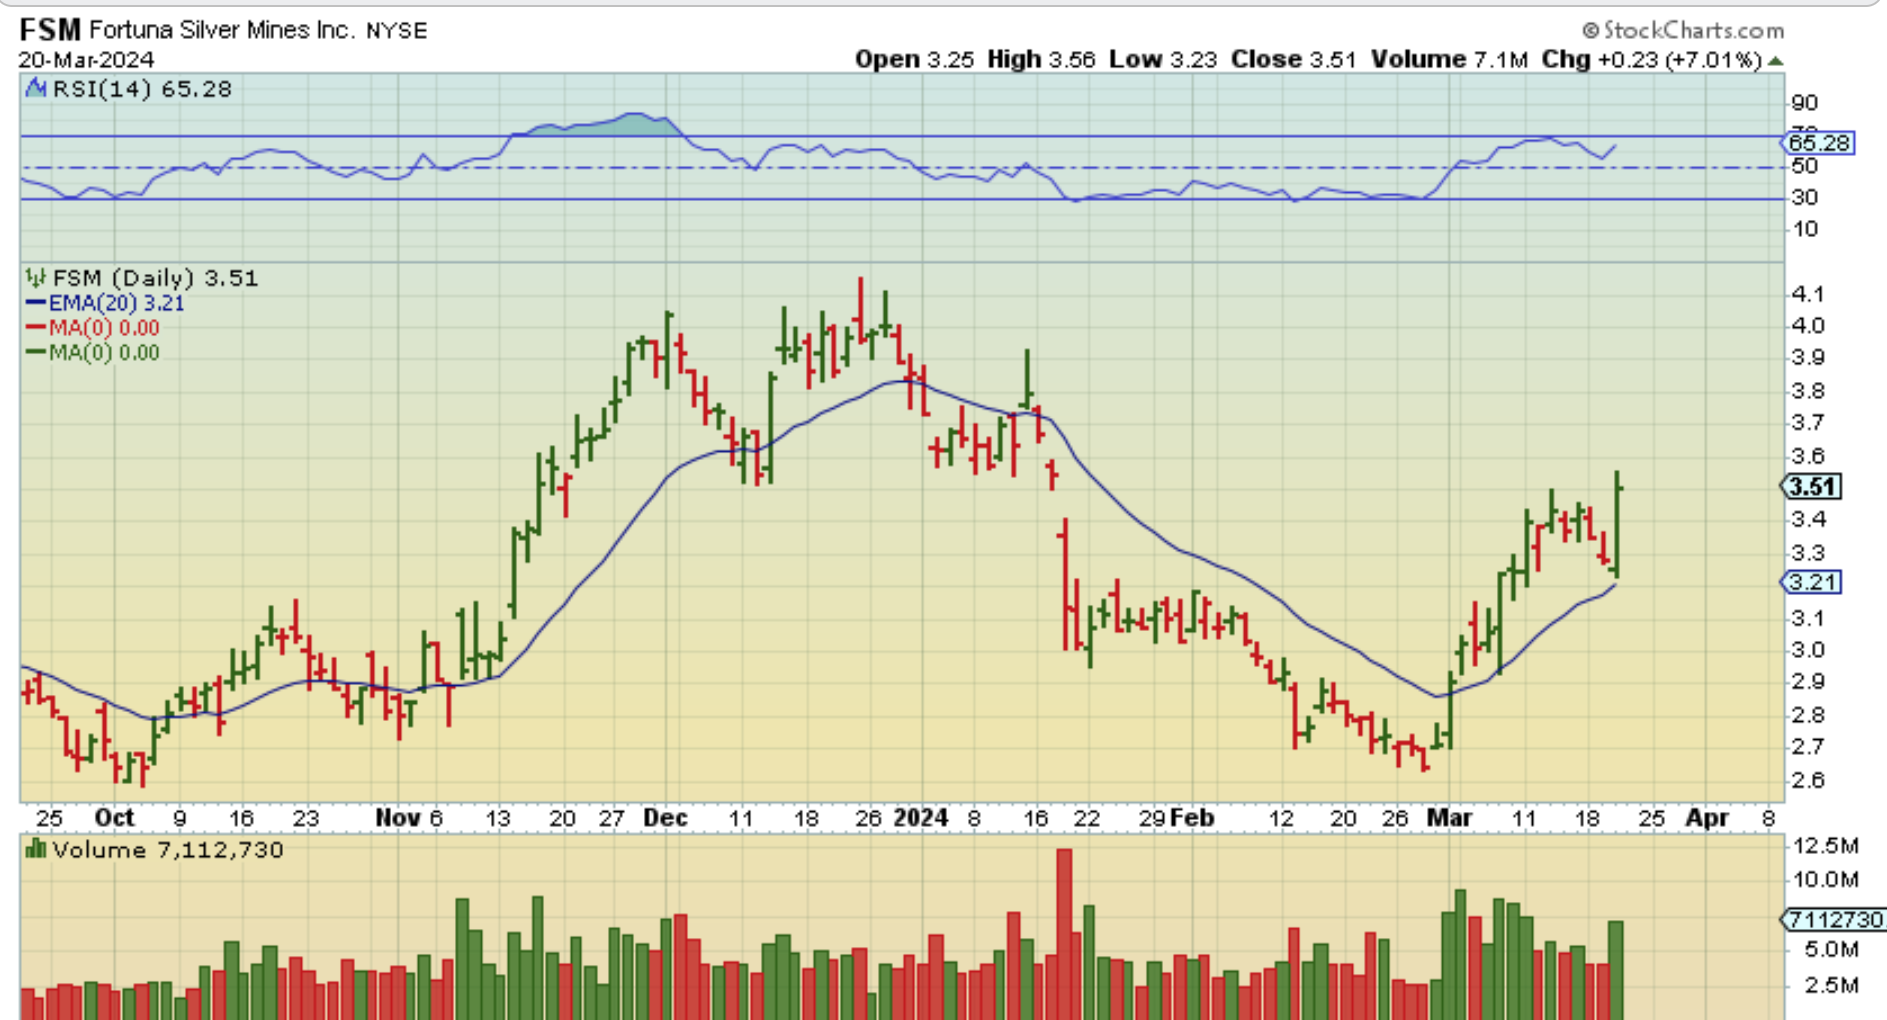The image size is (1887, 1020).
Task: Click the 3.9 price axis label
Action: click(x=1808, y=358)
